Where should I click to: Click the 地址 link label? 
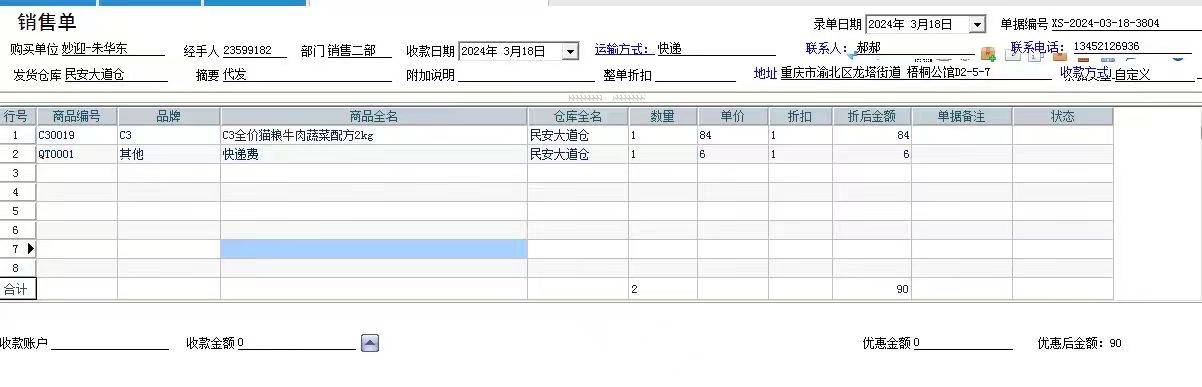click(x=765, y=73)
